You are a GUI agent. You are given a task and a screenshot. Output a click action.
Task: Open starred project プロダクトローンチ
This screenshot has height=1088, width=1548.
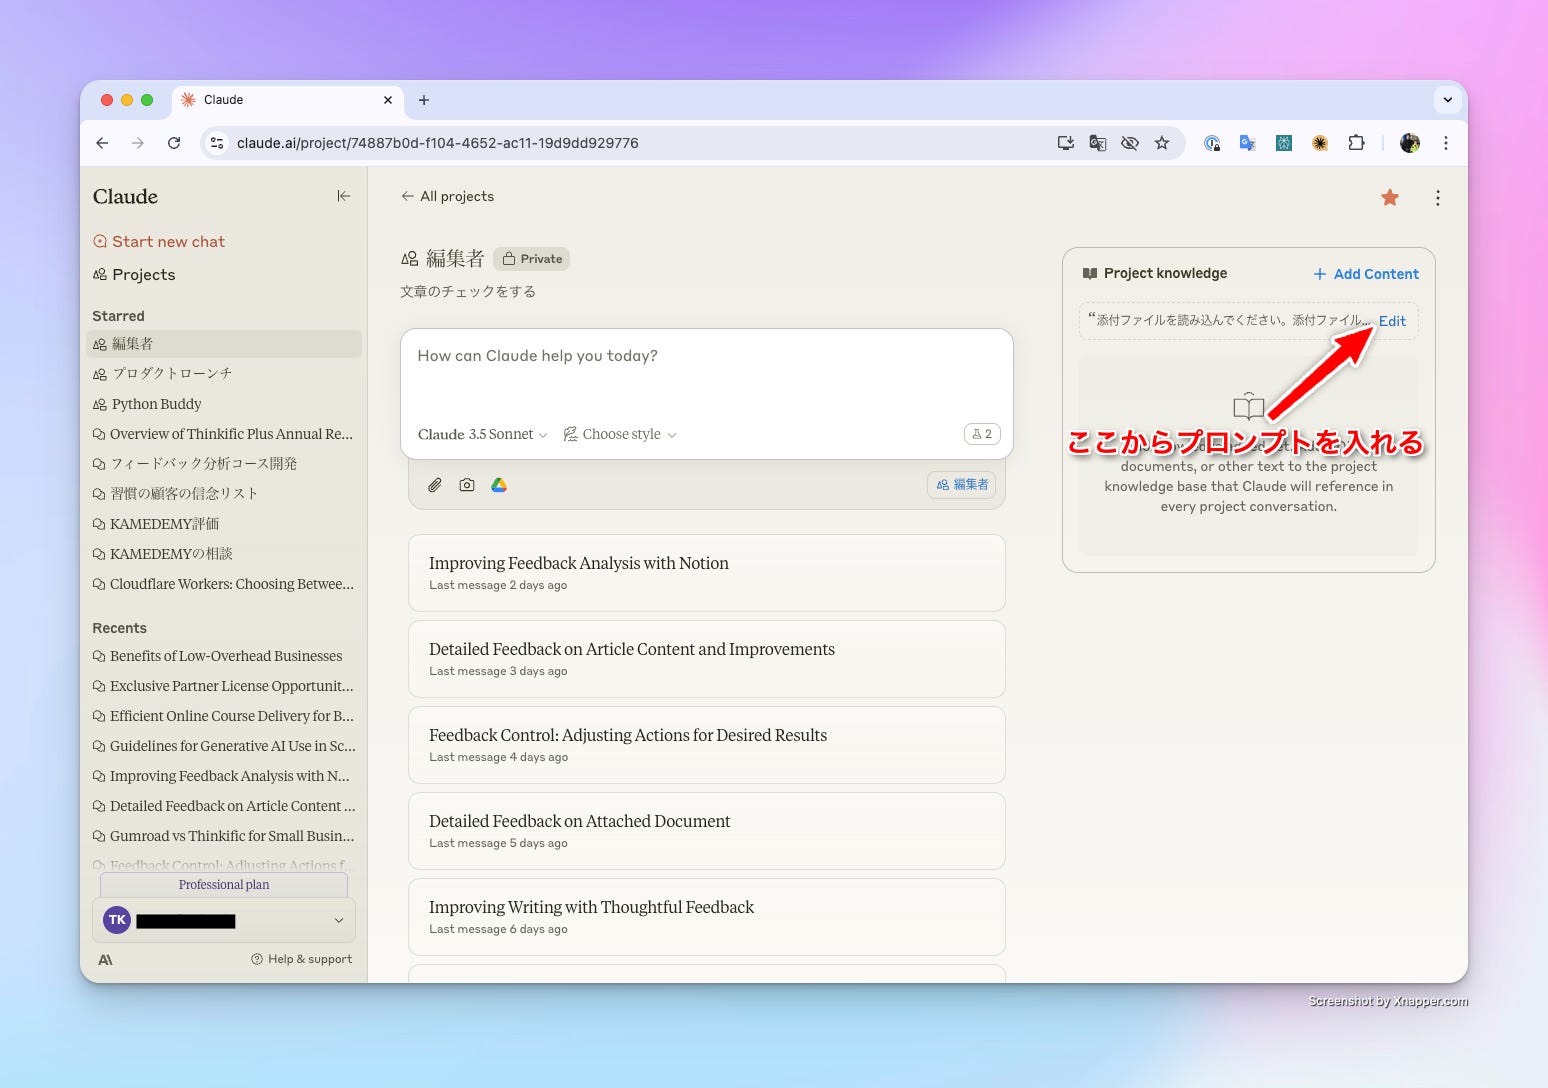coord(224,373)
